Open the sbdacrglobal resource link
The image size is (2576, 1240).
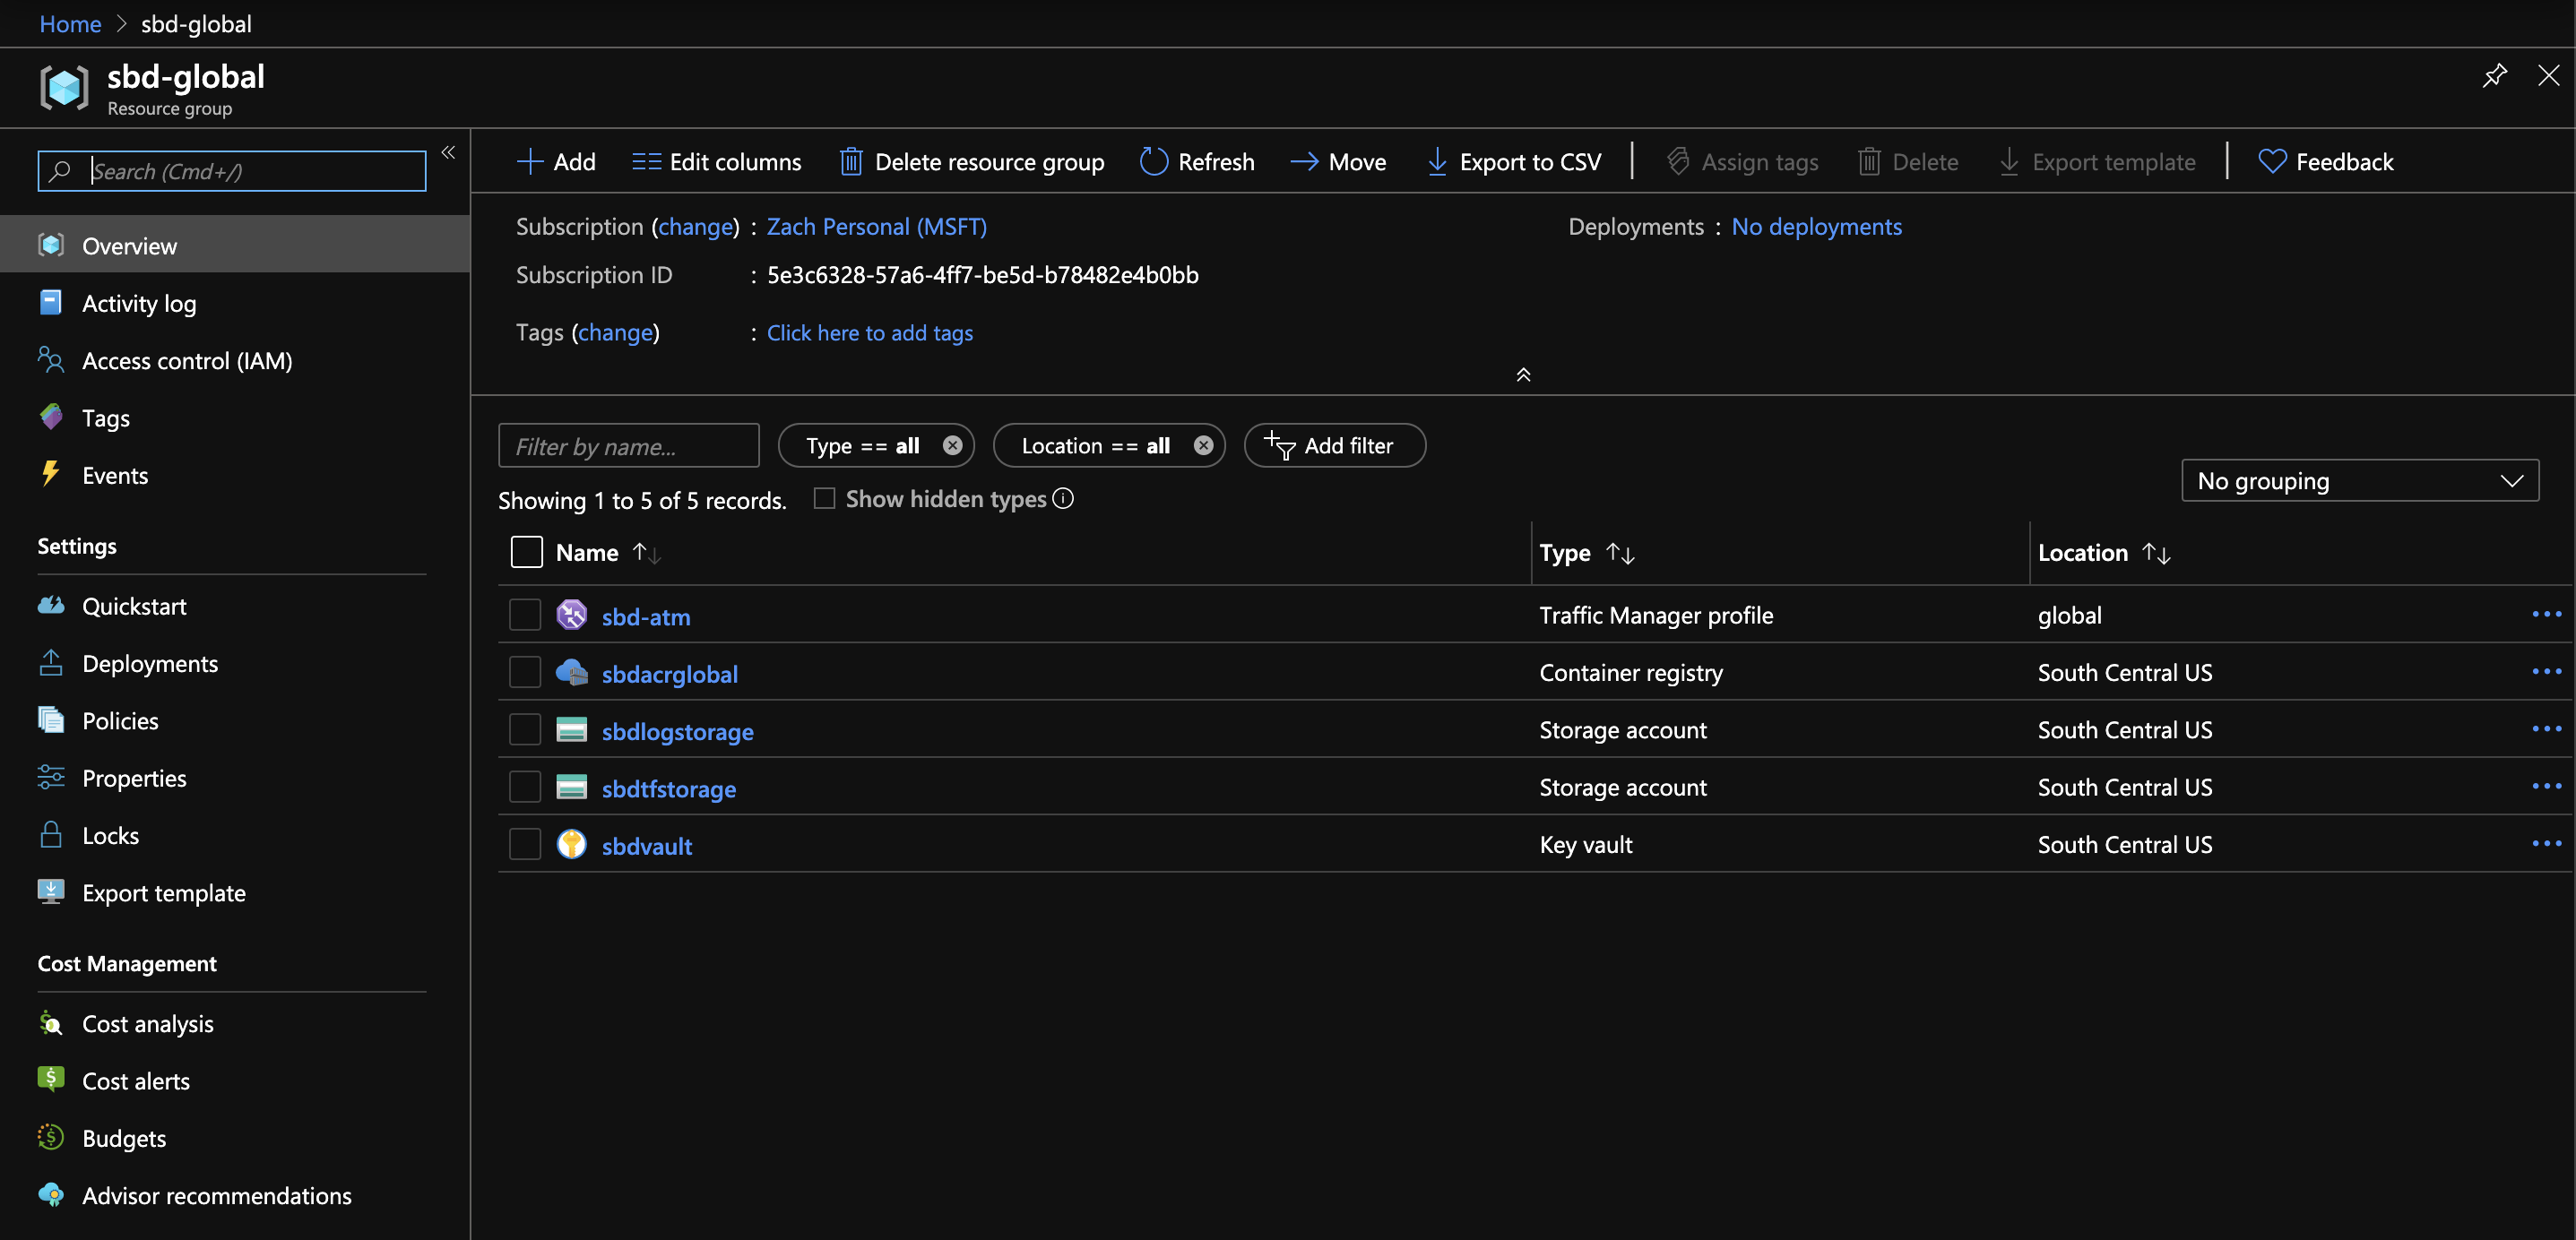(x=669, y=673)
